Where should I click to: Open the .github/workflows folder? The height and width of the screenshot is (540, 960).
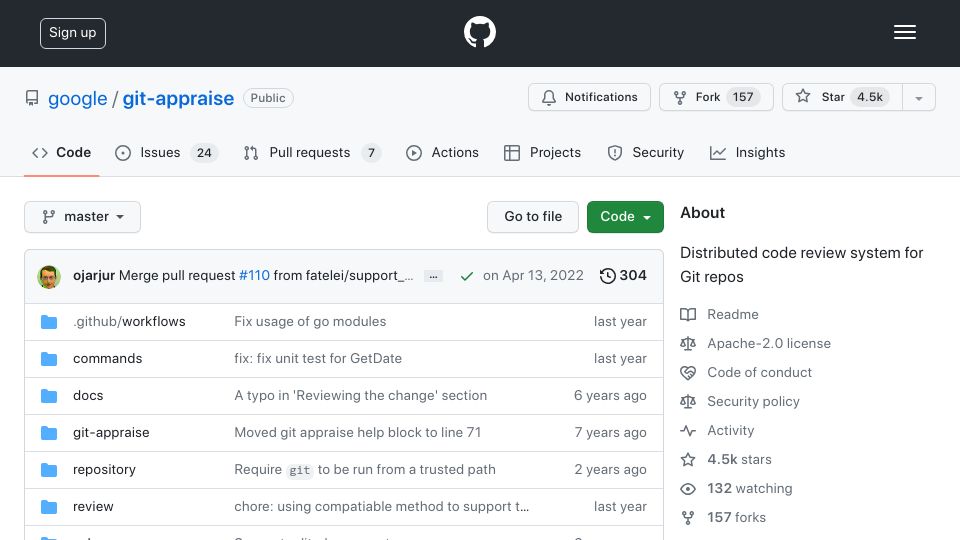click(x=129, y=321)
